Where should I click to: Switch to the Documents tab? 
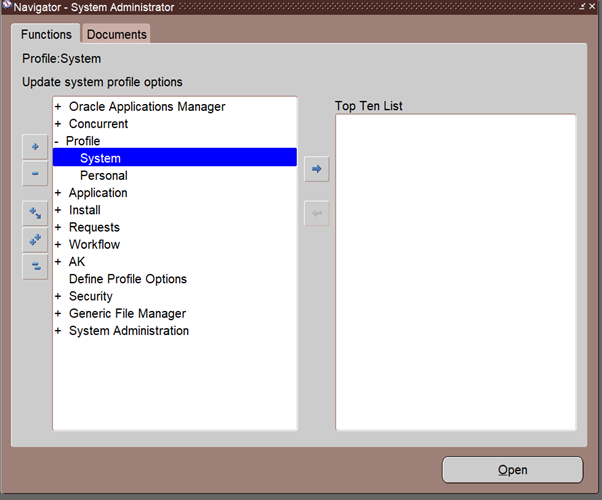click(x=116, y=34)
